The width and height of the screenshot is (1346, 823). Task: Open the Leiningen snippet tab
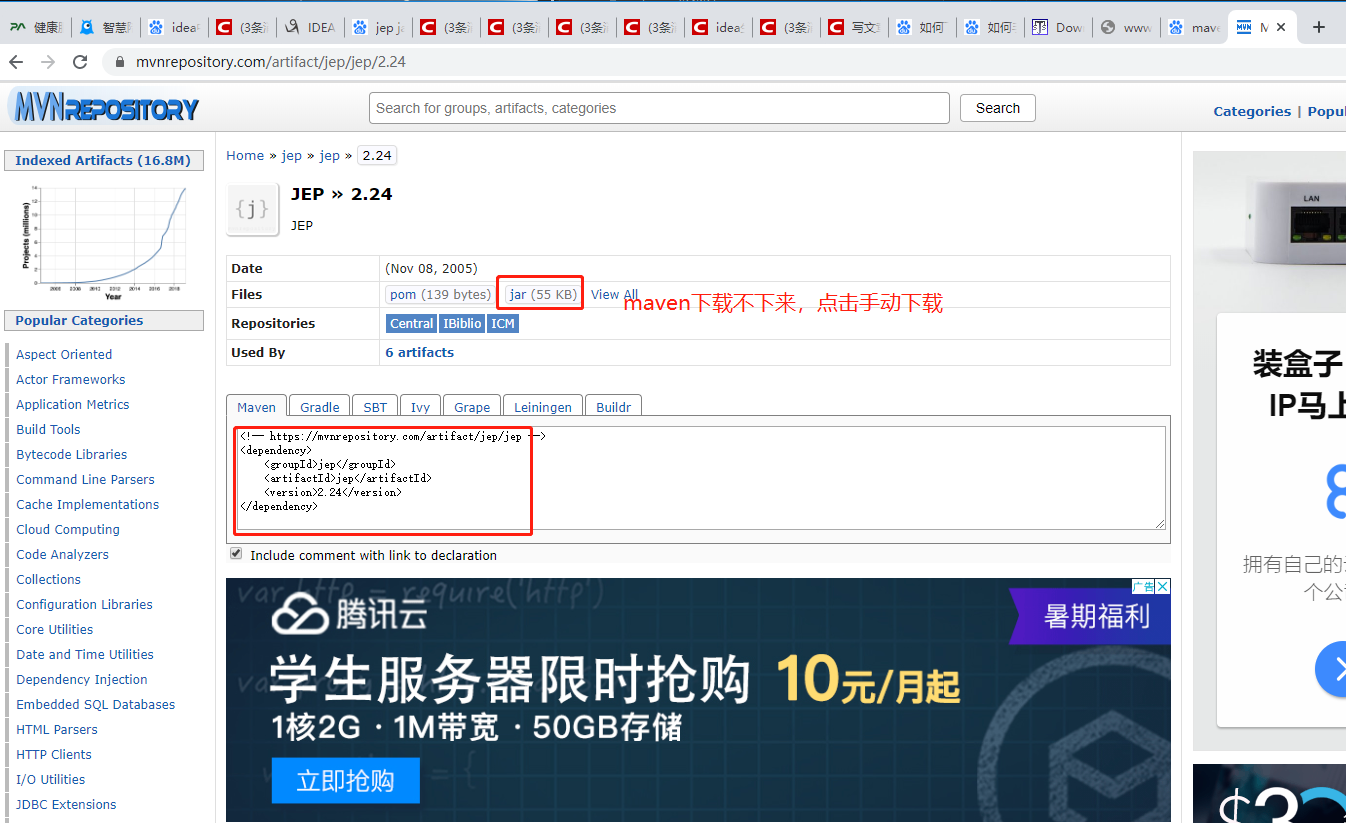(542, 407)
